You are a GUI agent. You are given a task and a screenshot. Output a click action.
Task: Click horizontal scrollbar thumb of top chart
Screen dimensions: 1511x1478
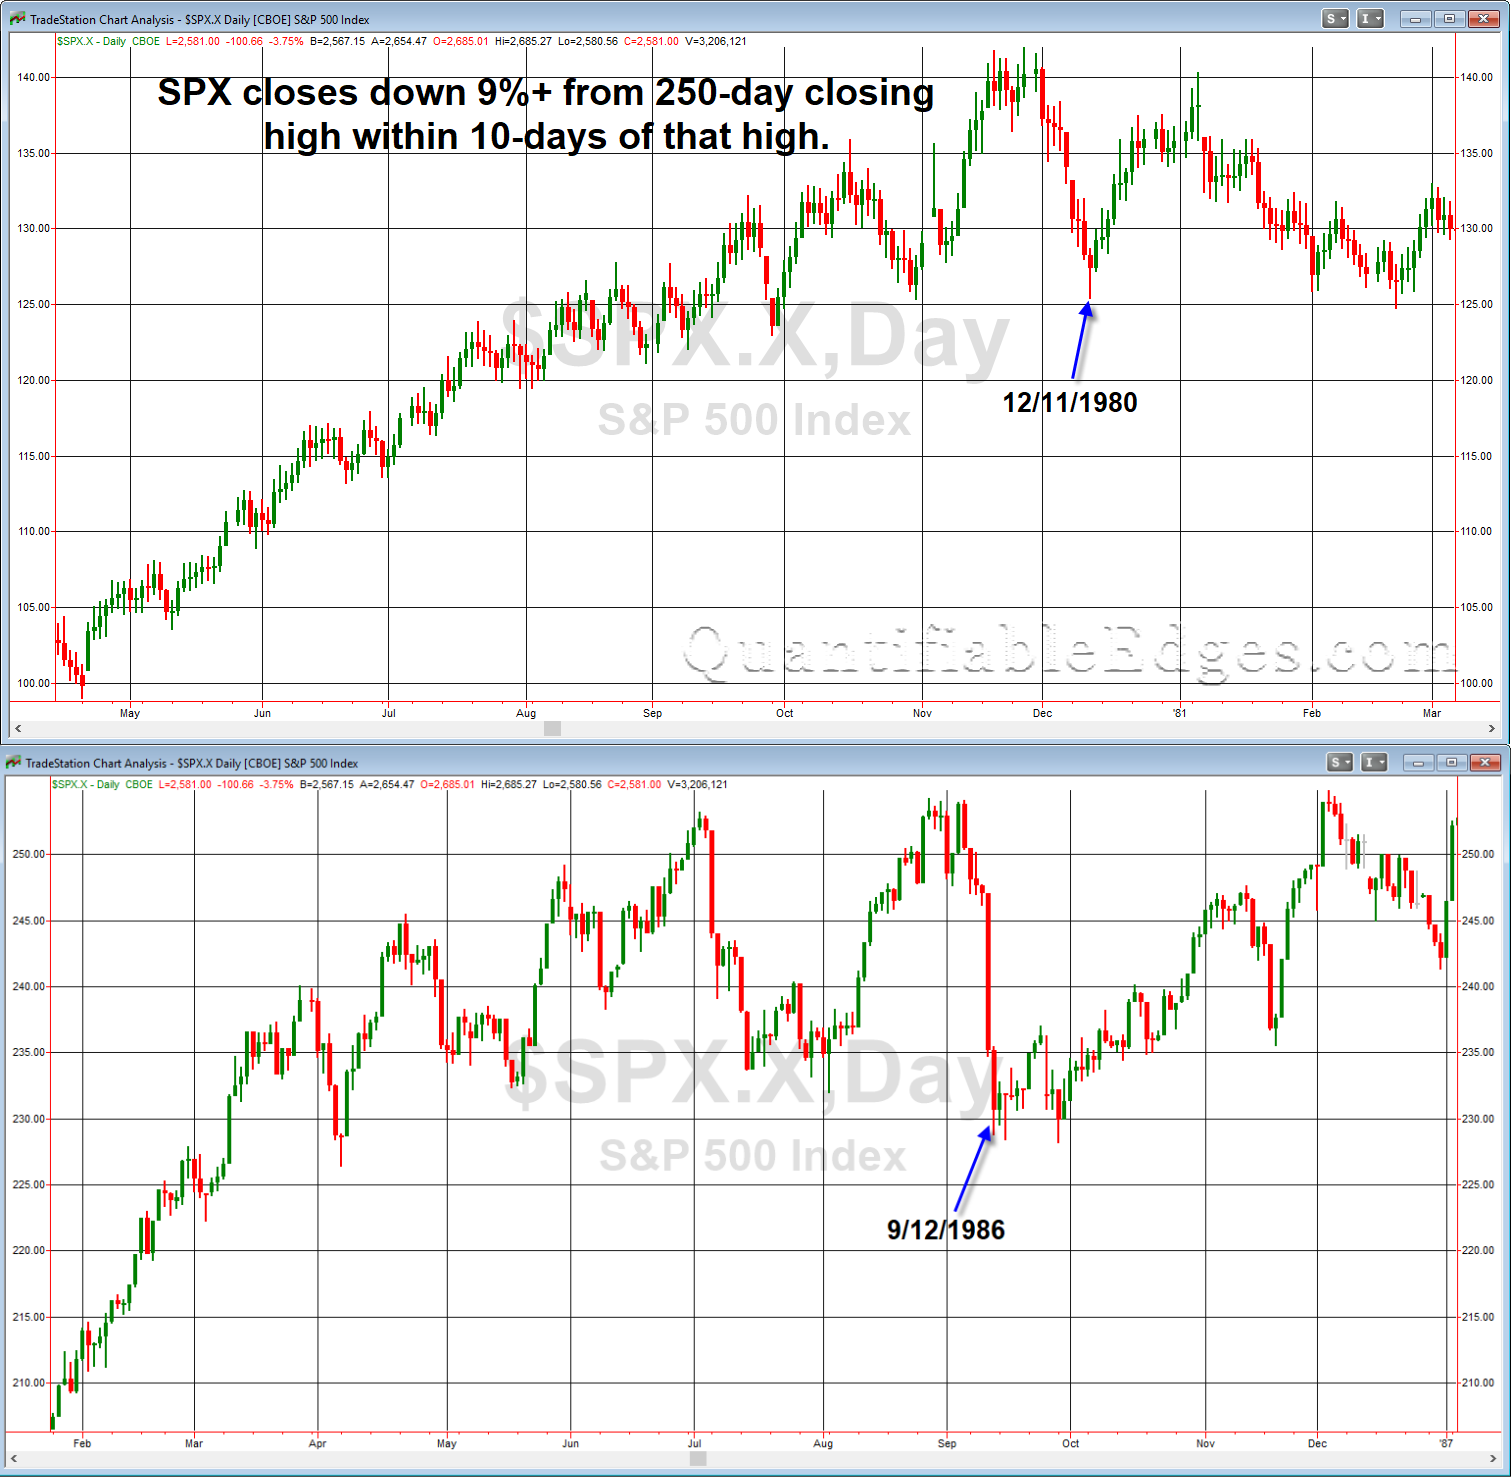(x=552, y=729)
